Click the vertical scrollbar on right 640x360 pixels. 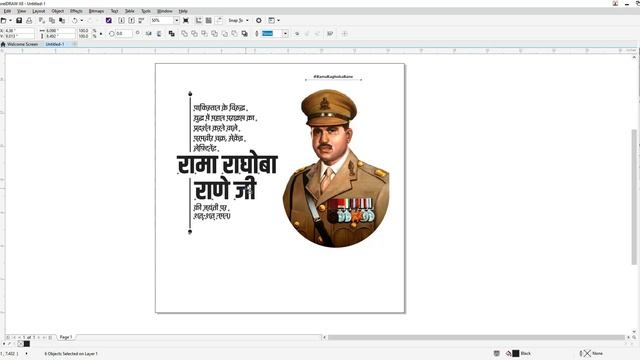point(634,197)
